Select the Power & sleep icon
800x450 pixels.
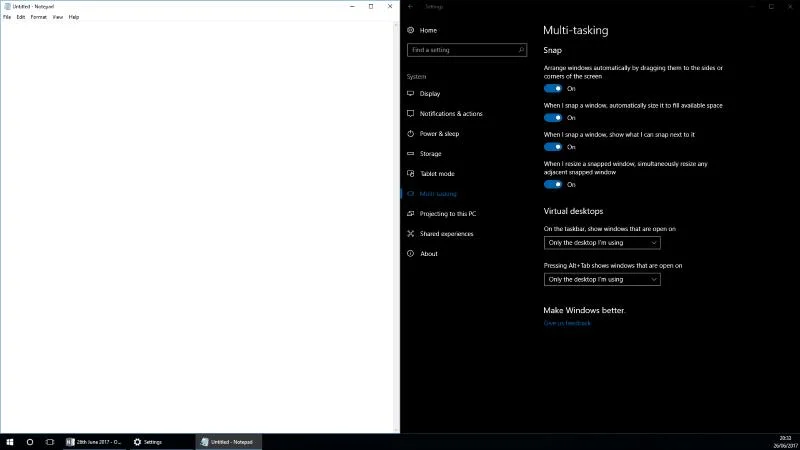(410, 134)
